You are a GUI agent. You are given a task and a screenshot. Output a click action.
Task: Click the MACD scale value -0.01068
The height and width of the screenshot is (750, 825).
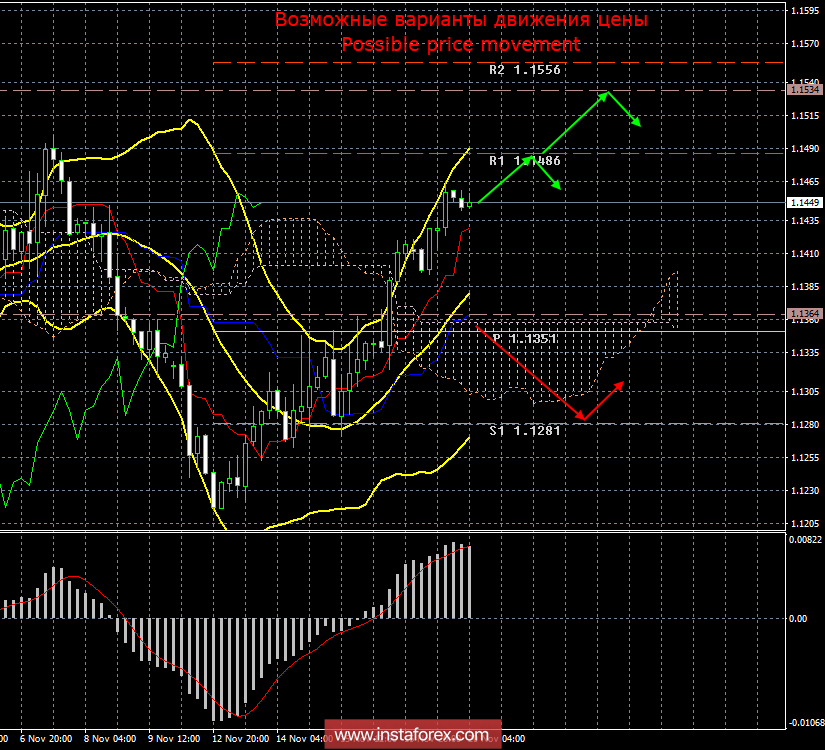pos(805,723)
